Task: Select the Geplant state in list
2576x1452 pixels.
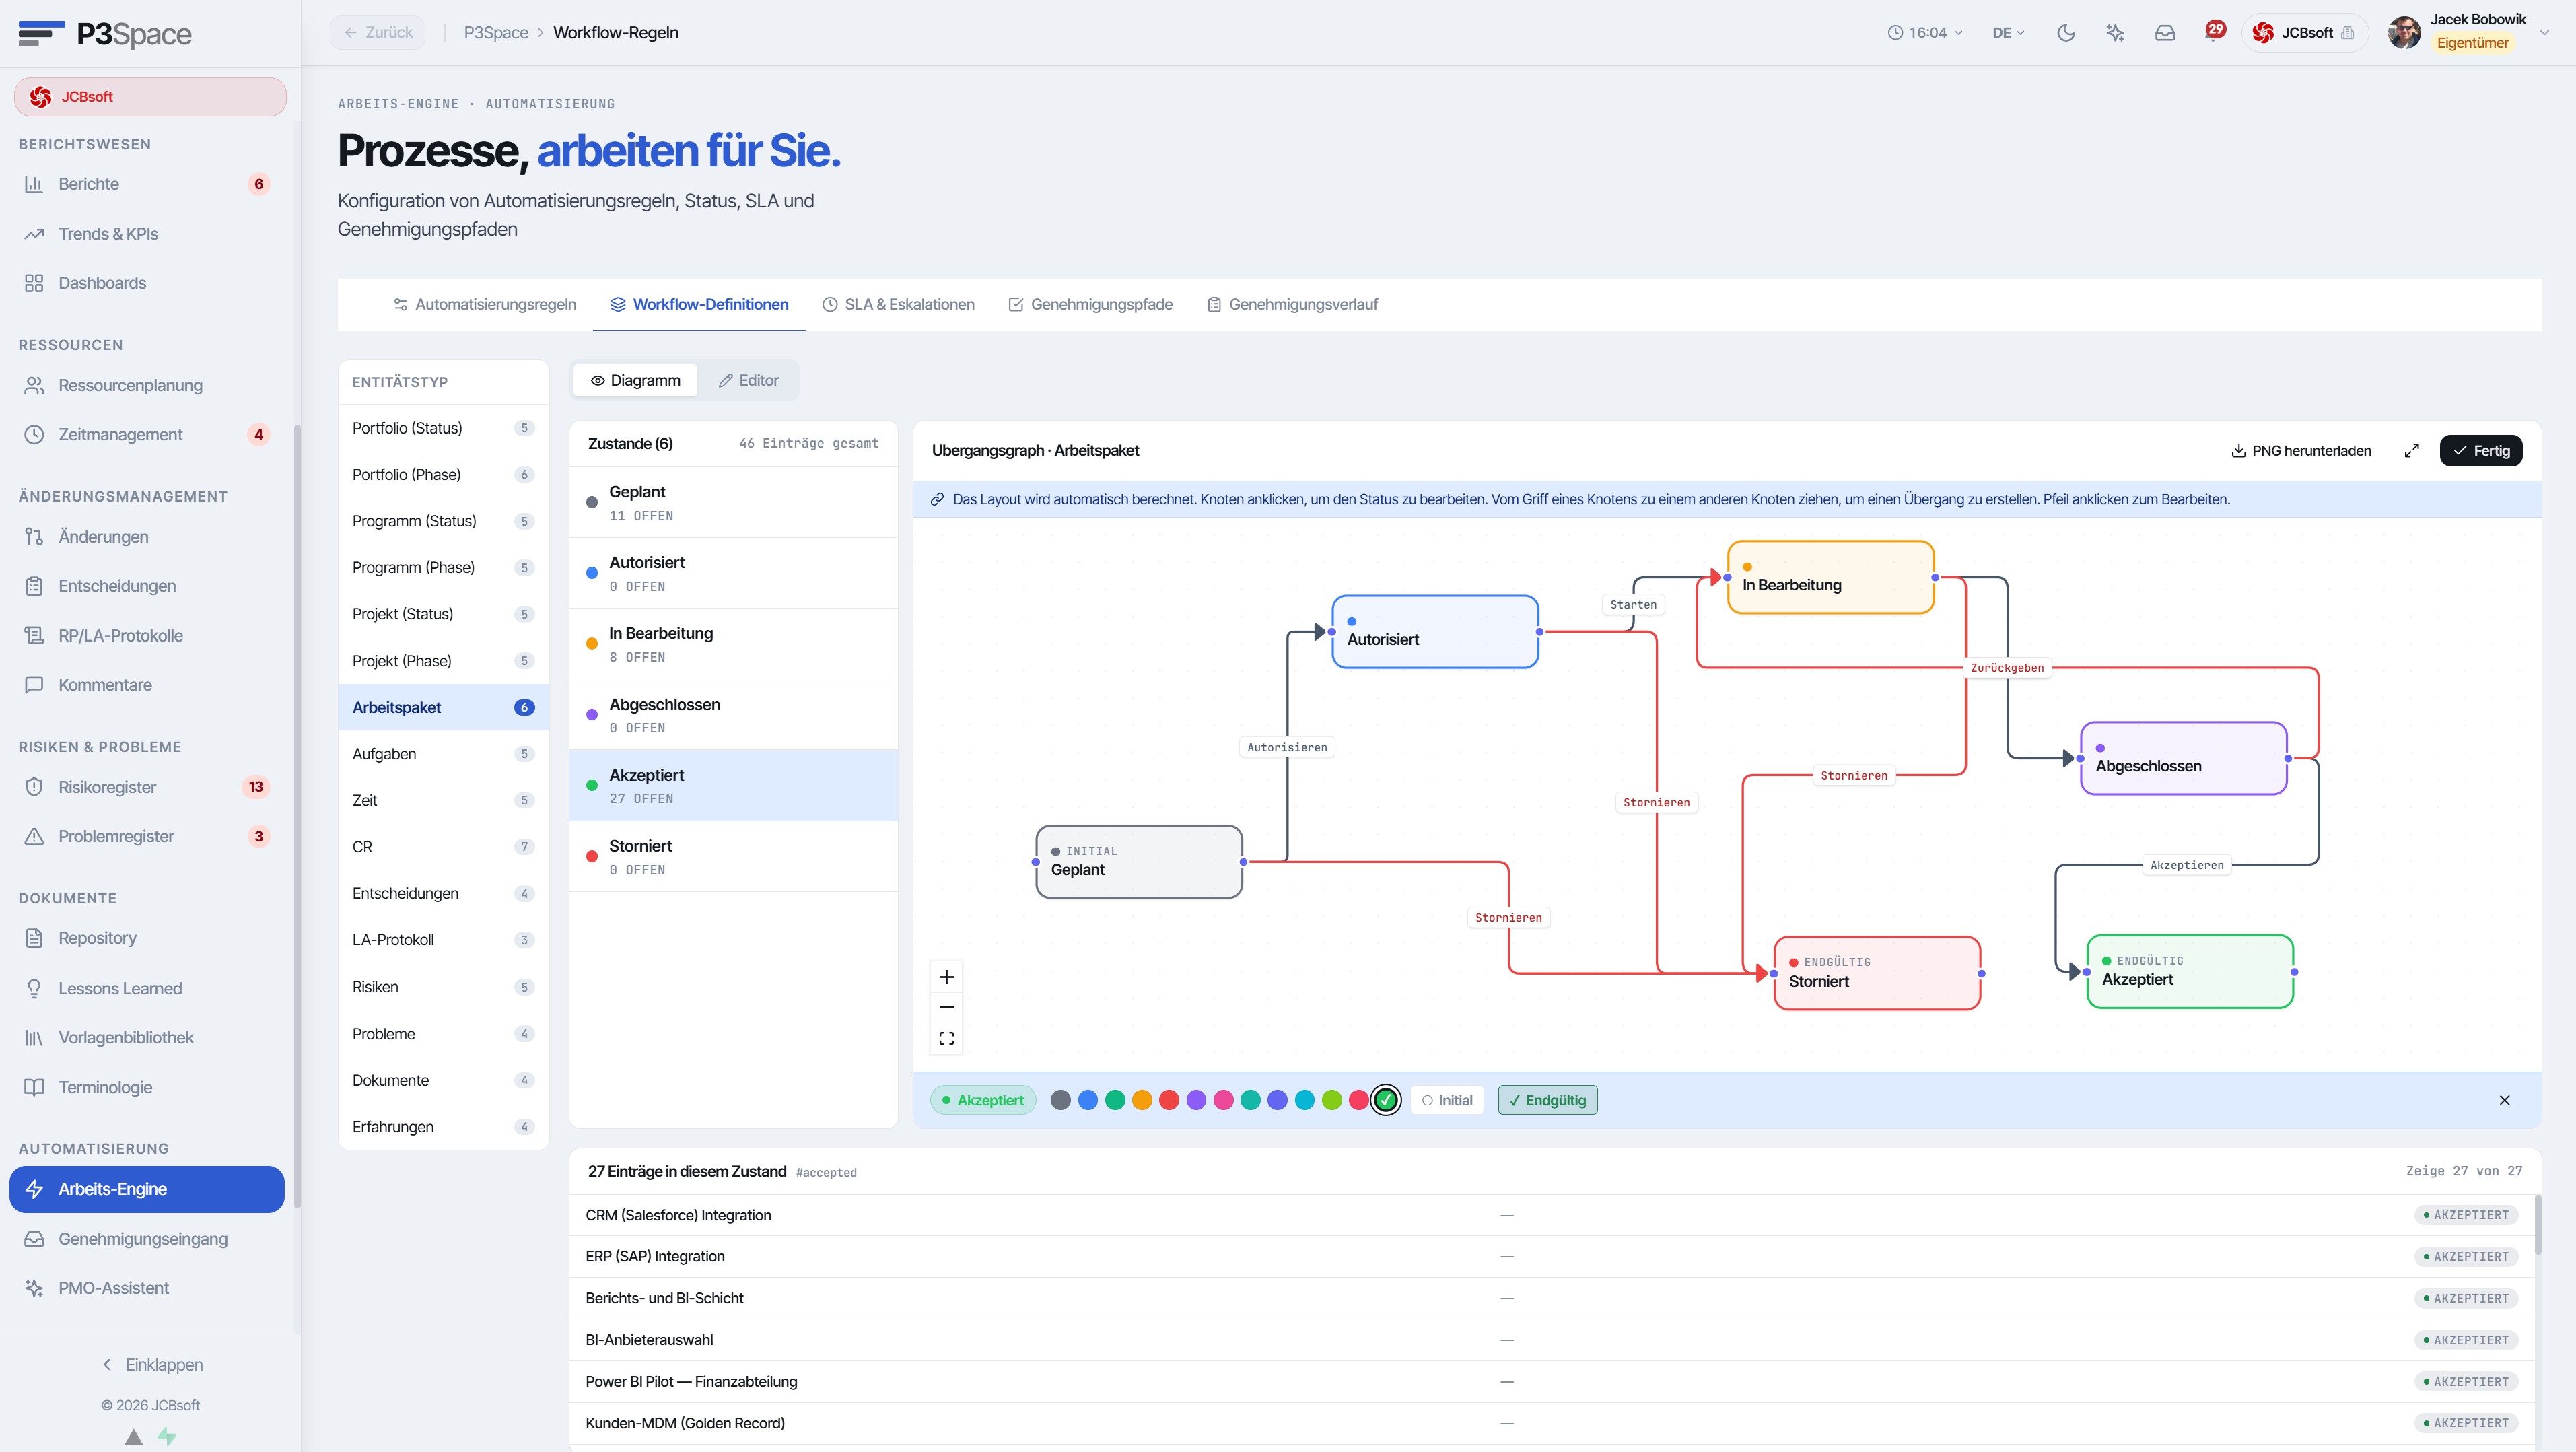Action: [733, 503]
